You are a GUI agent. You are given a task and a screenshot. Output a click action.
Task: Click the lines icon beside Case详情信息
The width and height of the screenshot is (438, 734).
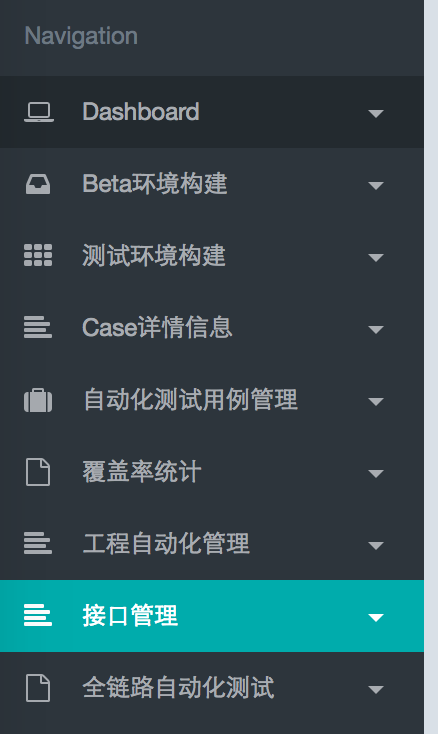[38, 327]
